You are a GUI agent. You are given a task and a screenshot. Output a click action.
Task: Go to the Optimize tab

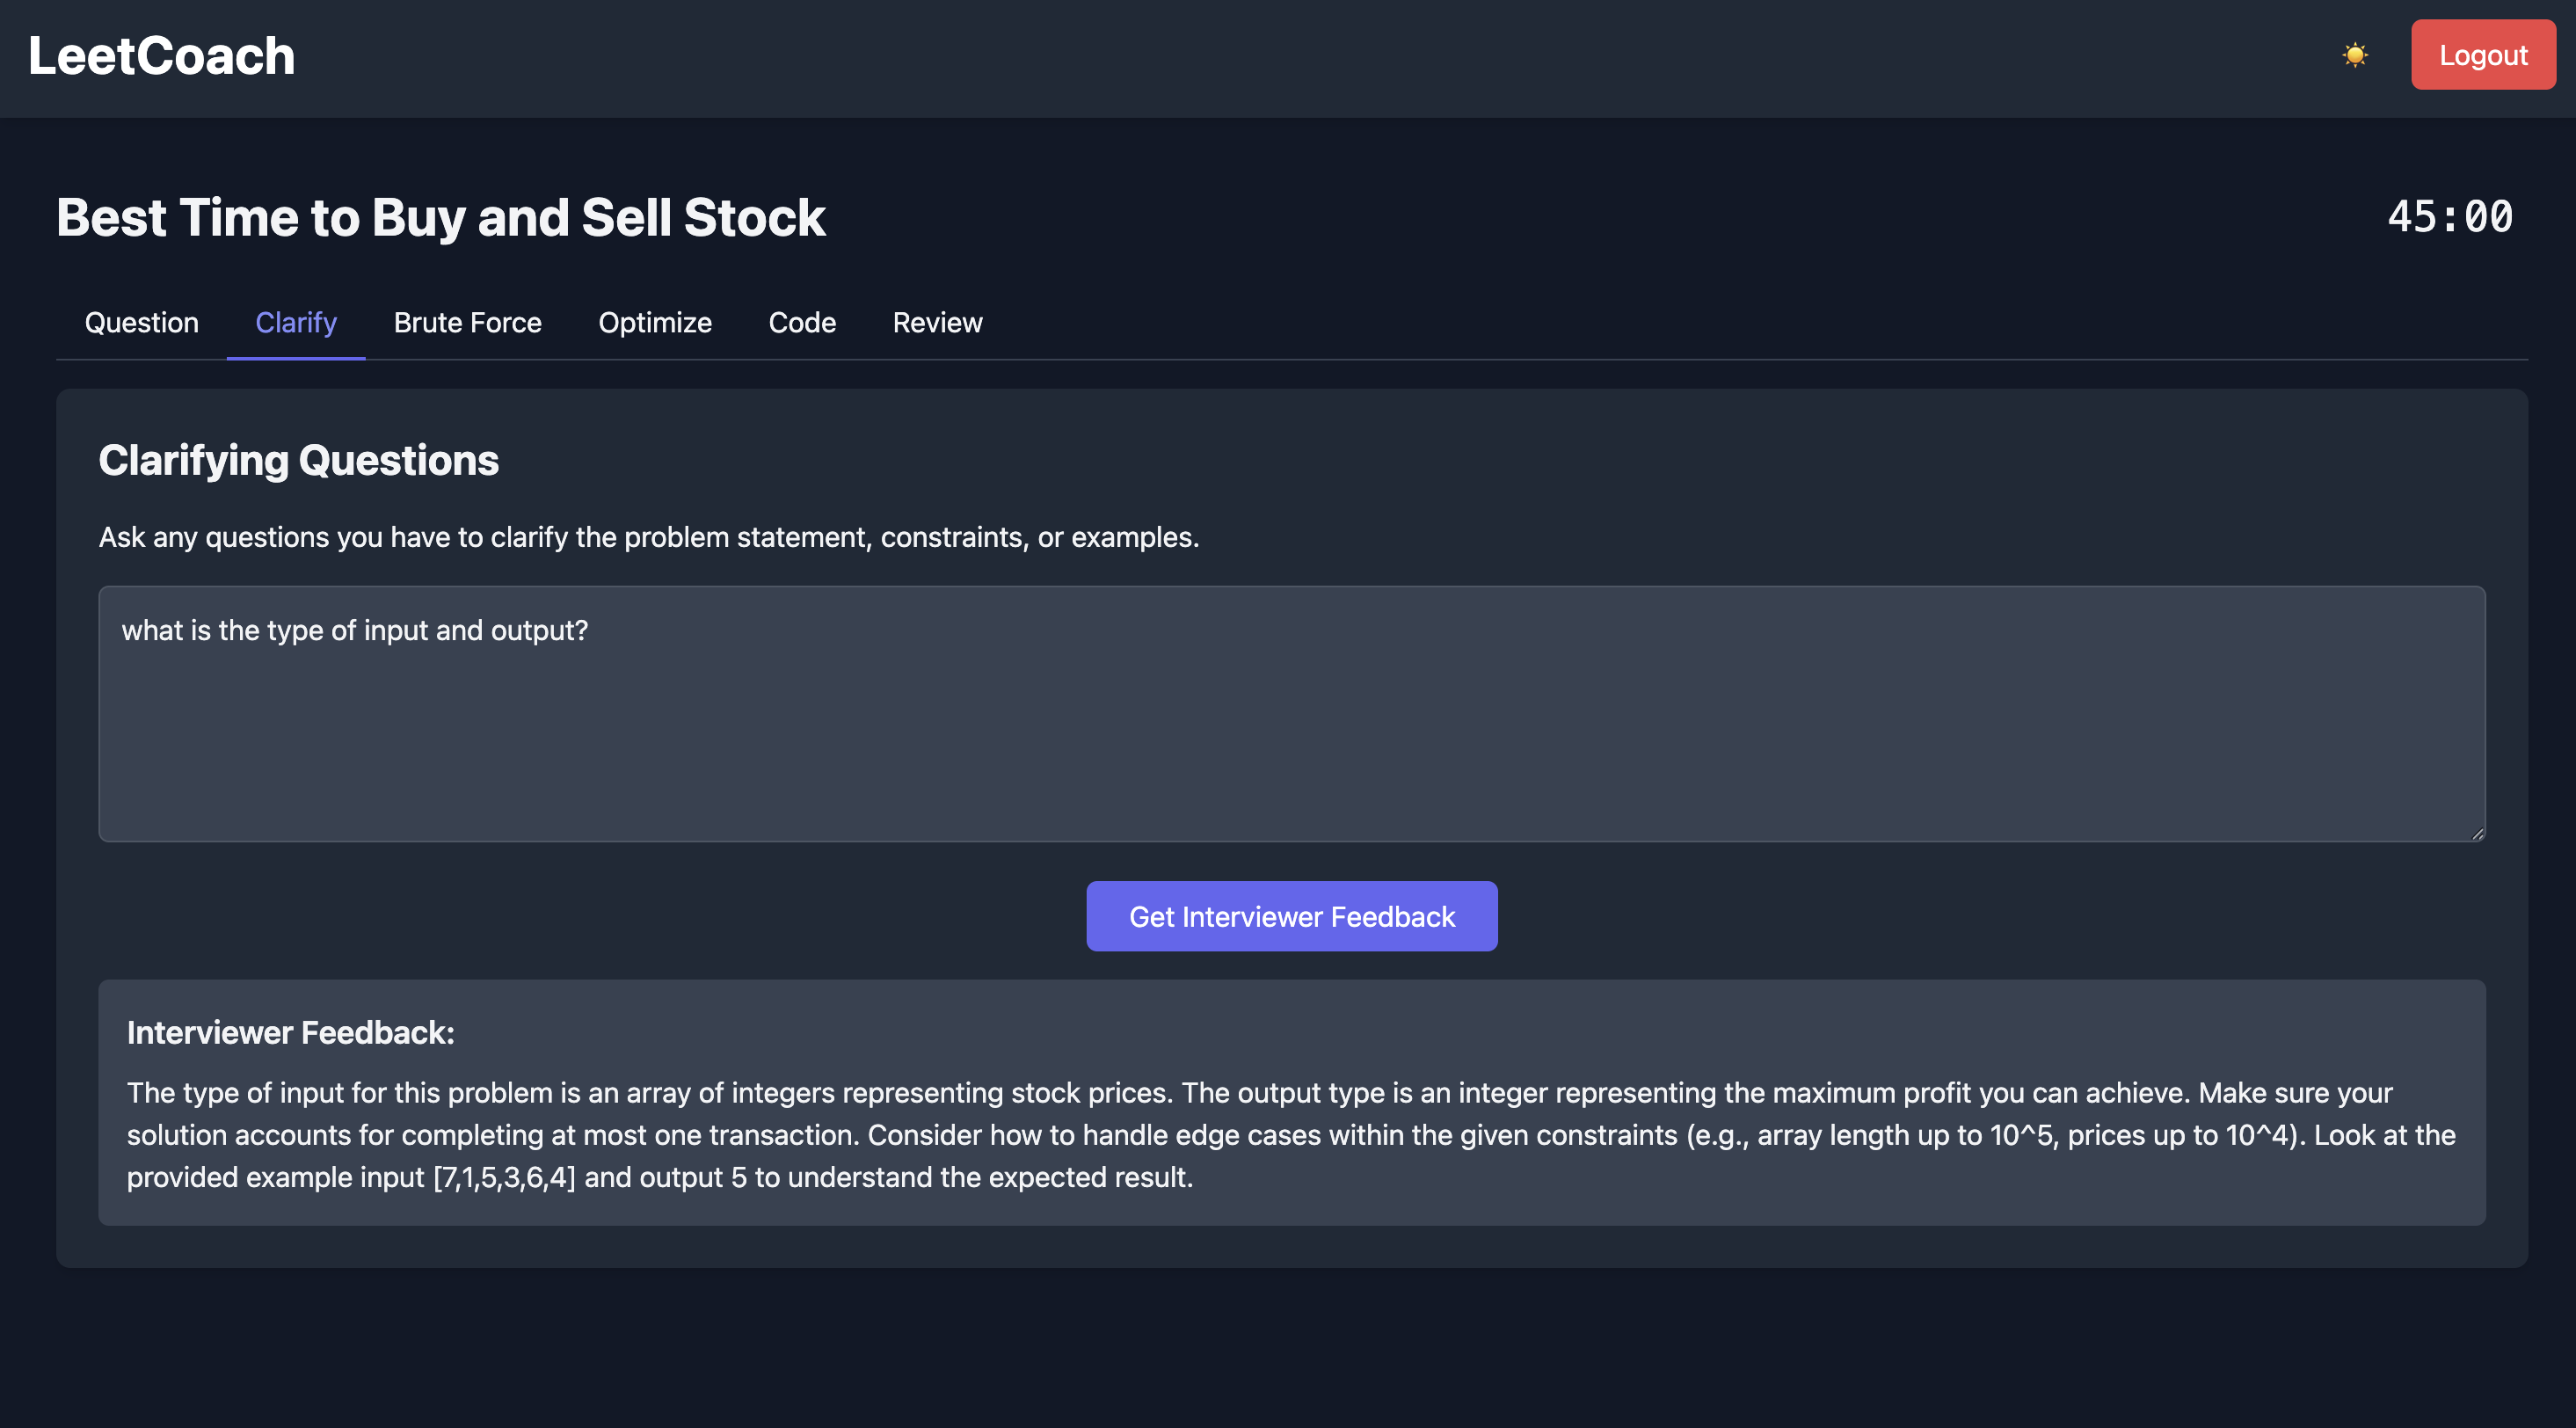[x=655, y=323]
